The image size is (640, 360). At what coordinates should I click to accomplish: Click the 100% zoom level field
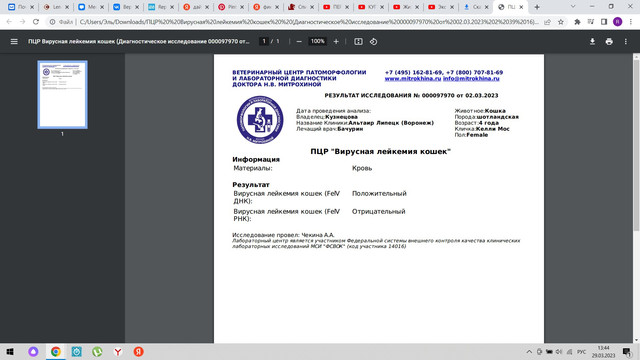click(x=317, y=41)
